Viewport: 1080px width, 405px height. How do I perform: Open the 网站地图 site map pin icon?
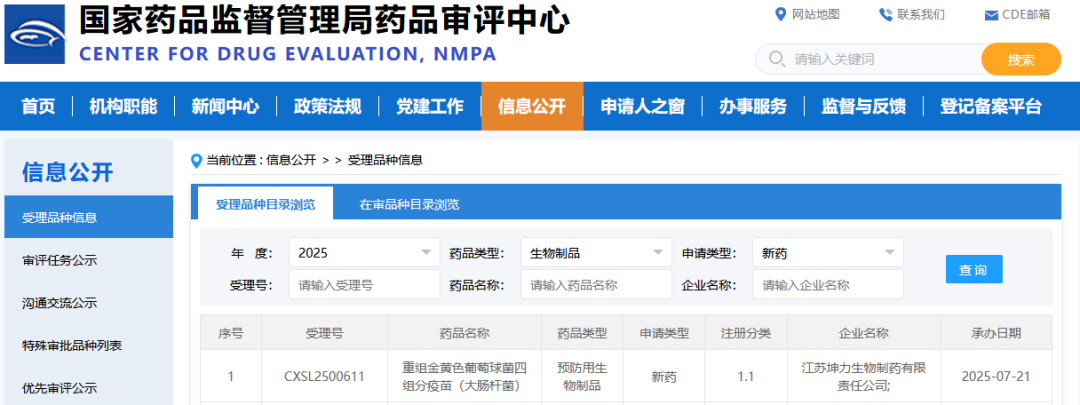pyautogui.click(x=781, y=14)
